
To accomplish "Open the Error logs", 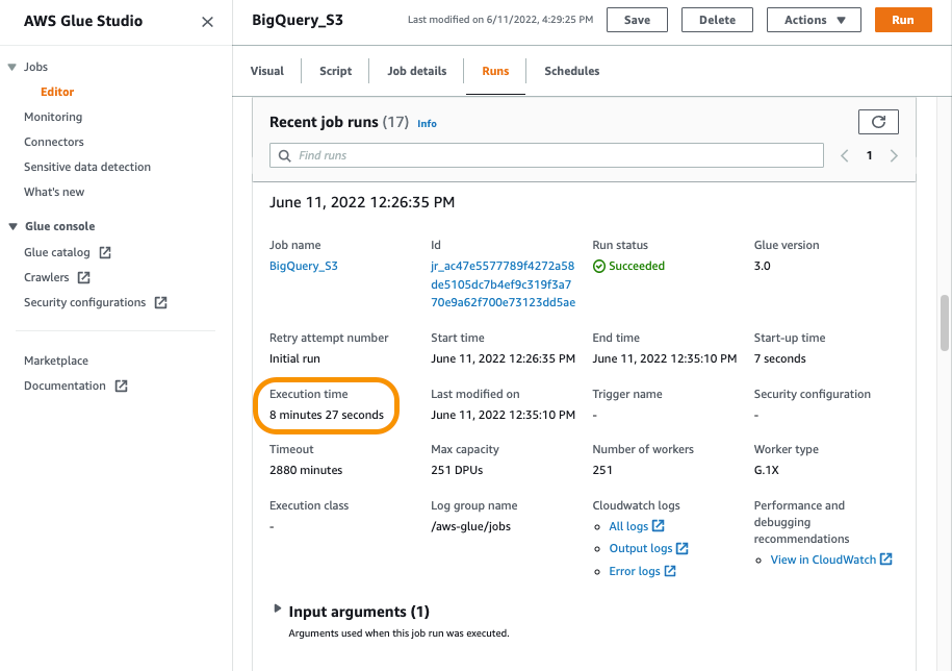I will [x=634, y=571].
